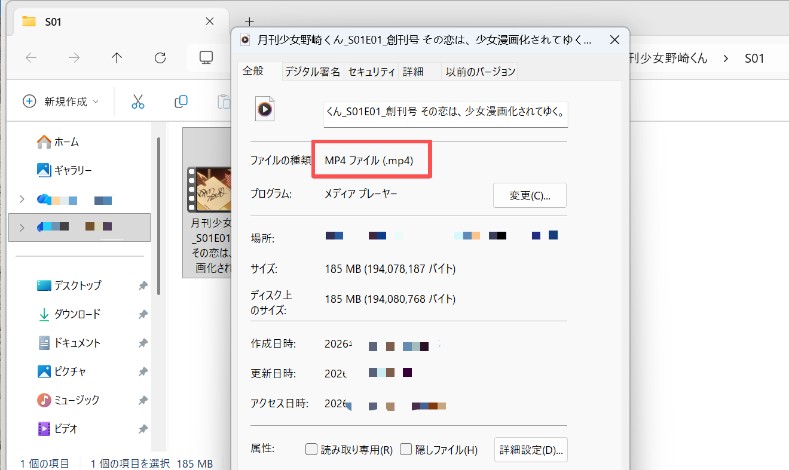Click the MP4 ファイル (.mp4) text
This screenshot has width=789, height=470.
pos(369,161)
